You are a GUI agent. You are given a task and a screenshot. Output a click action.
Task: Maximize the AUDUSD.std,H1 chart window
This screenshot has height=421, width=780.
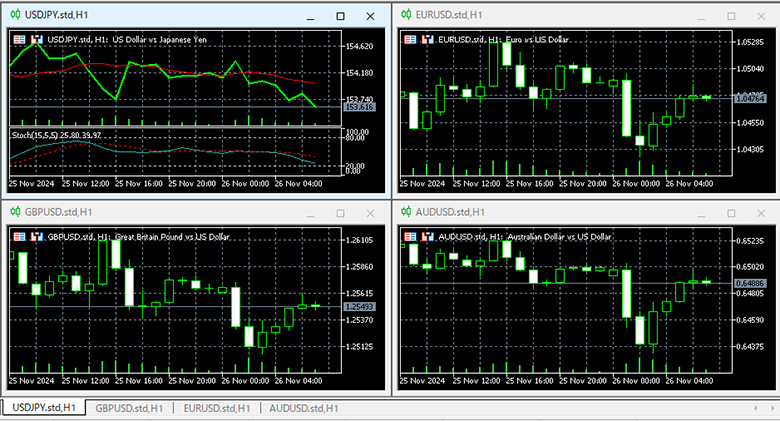pos(731,213)
